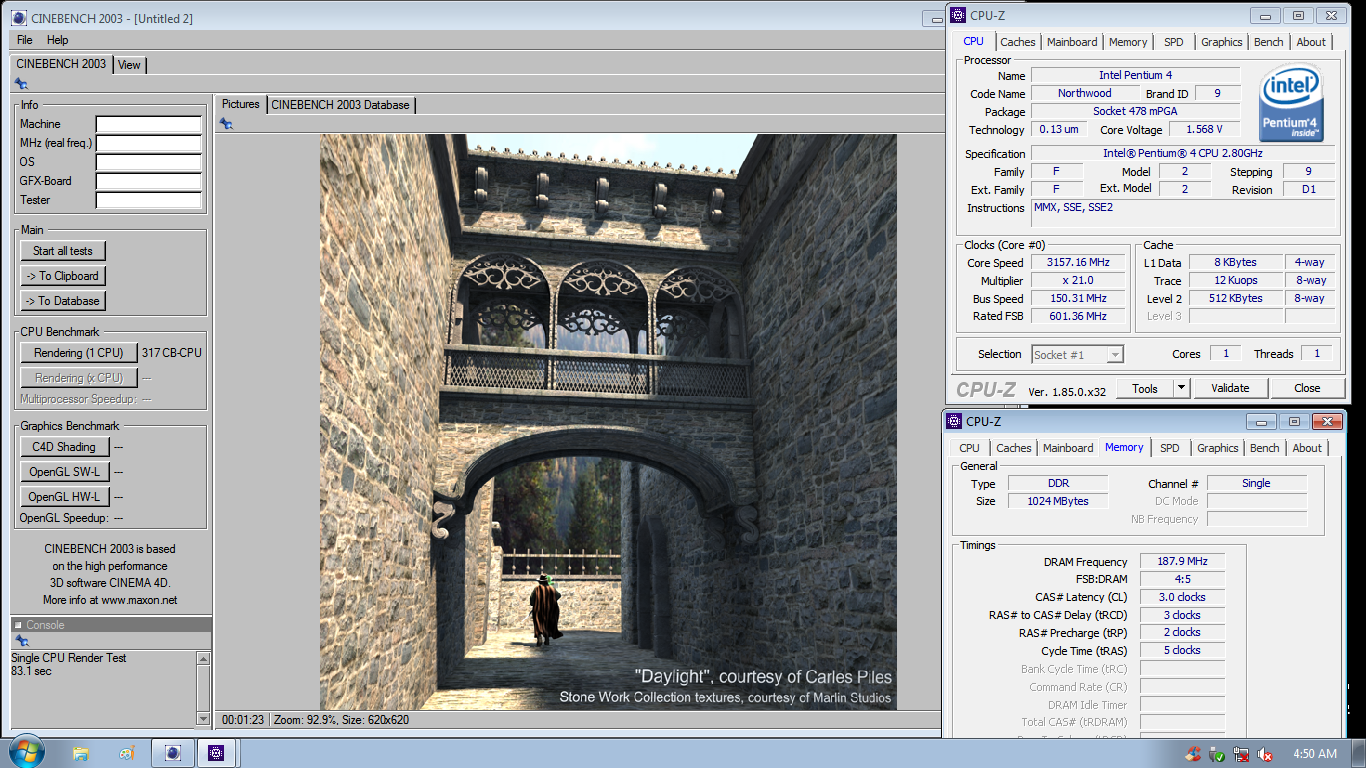Click the red first tray icon

(x=1193, y=754)
